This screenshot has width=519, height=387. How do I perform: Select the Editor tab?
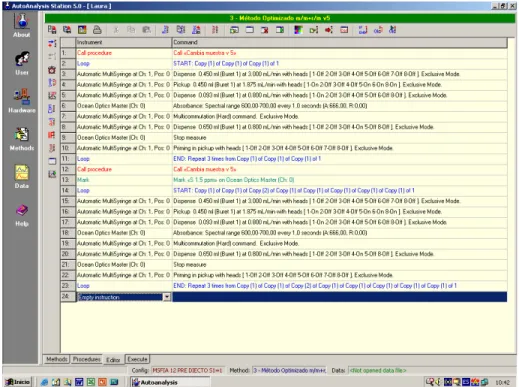113,360
